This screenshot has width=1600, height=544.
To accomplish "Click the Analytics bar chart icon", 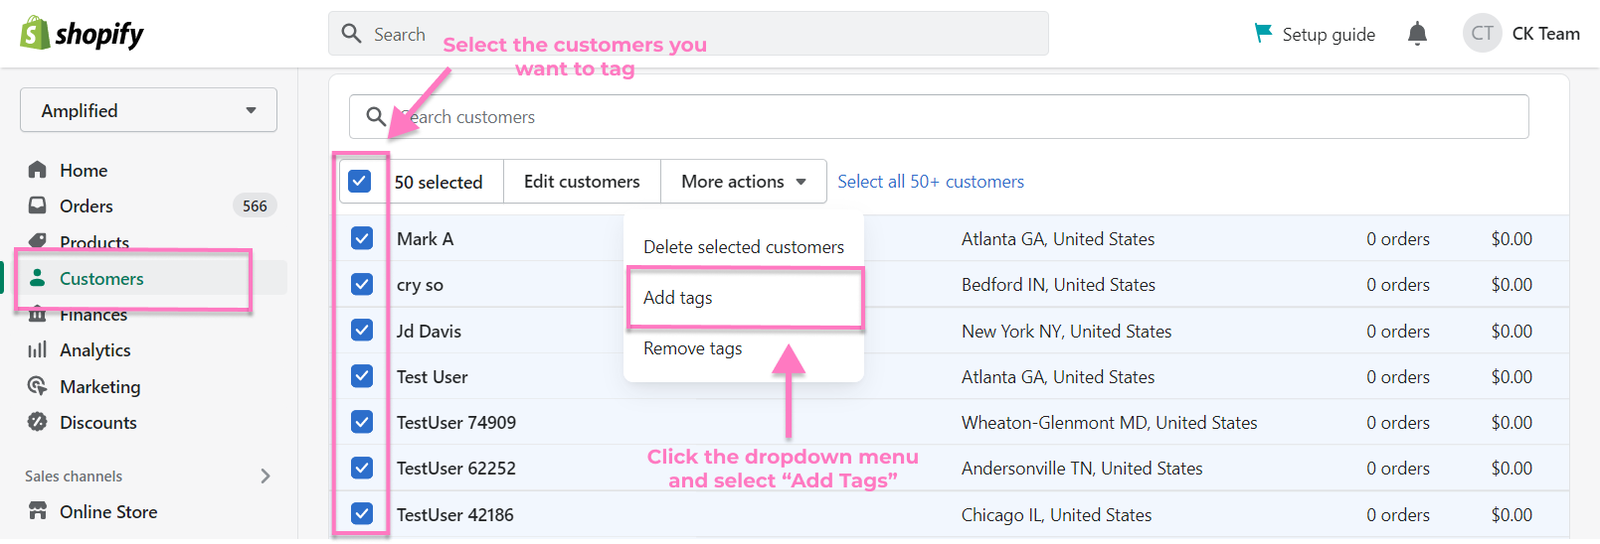I will click(x=38, y=350).
